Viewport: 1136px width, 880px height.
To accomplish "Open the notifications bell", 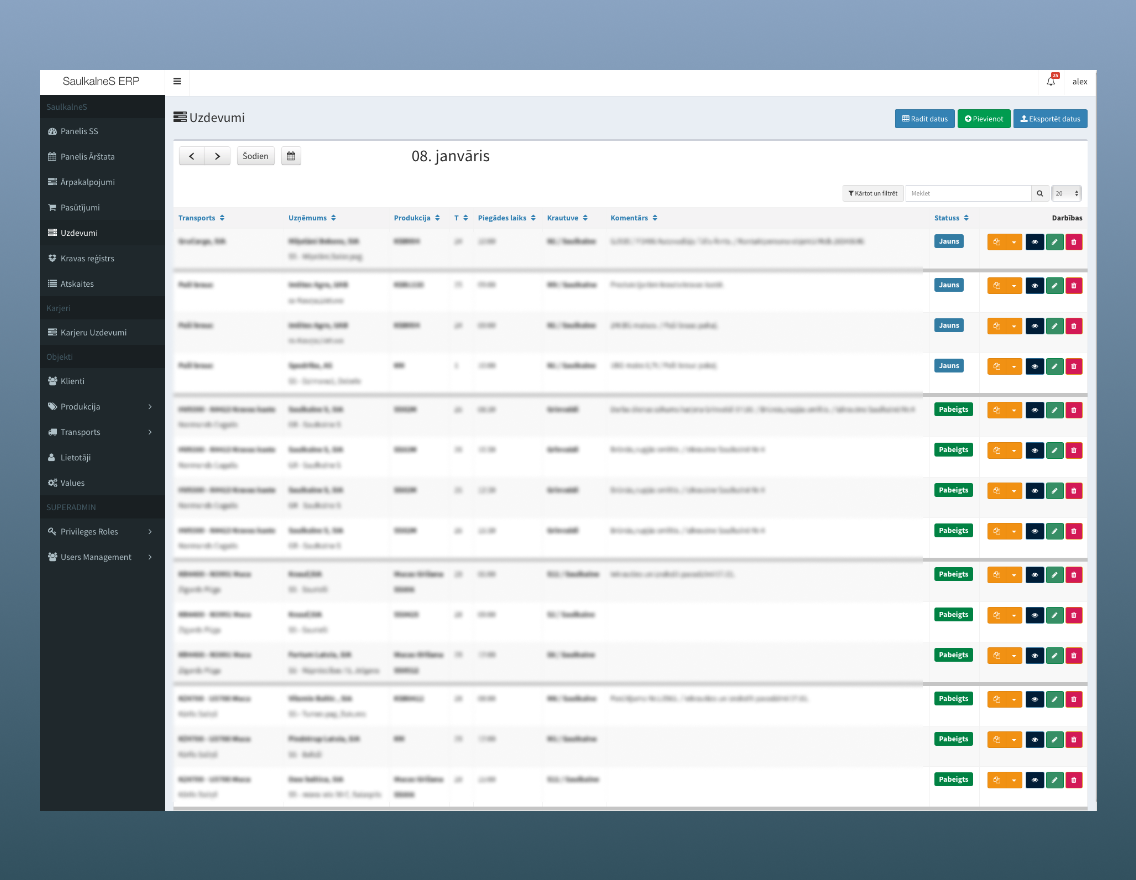I will 1051,81.
